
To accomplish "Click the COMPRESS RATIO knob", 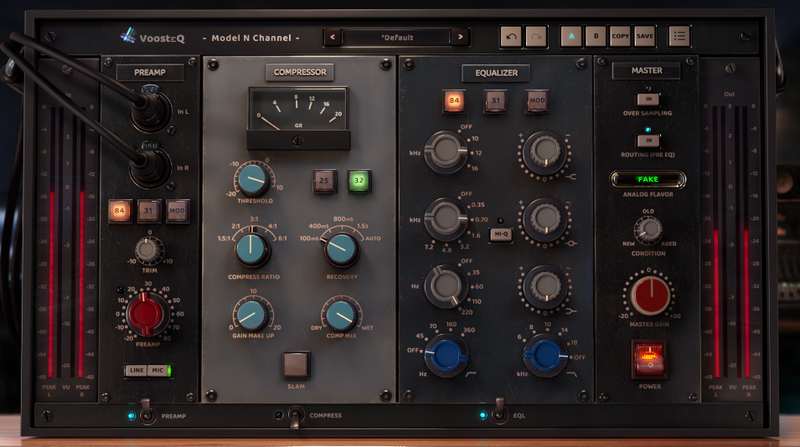I will [252, 250].
